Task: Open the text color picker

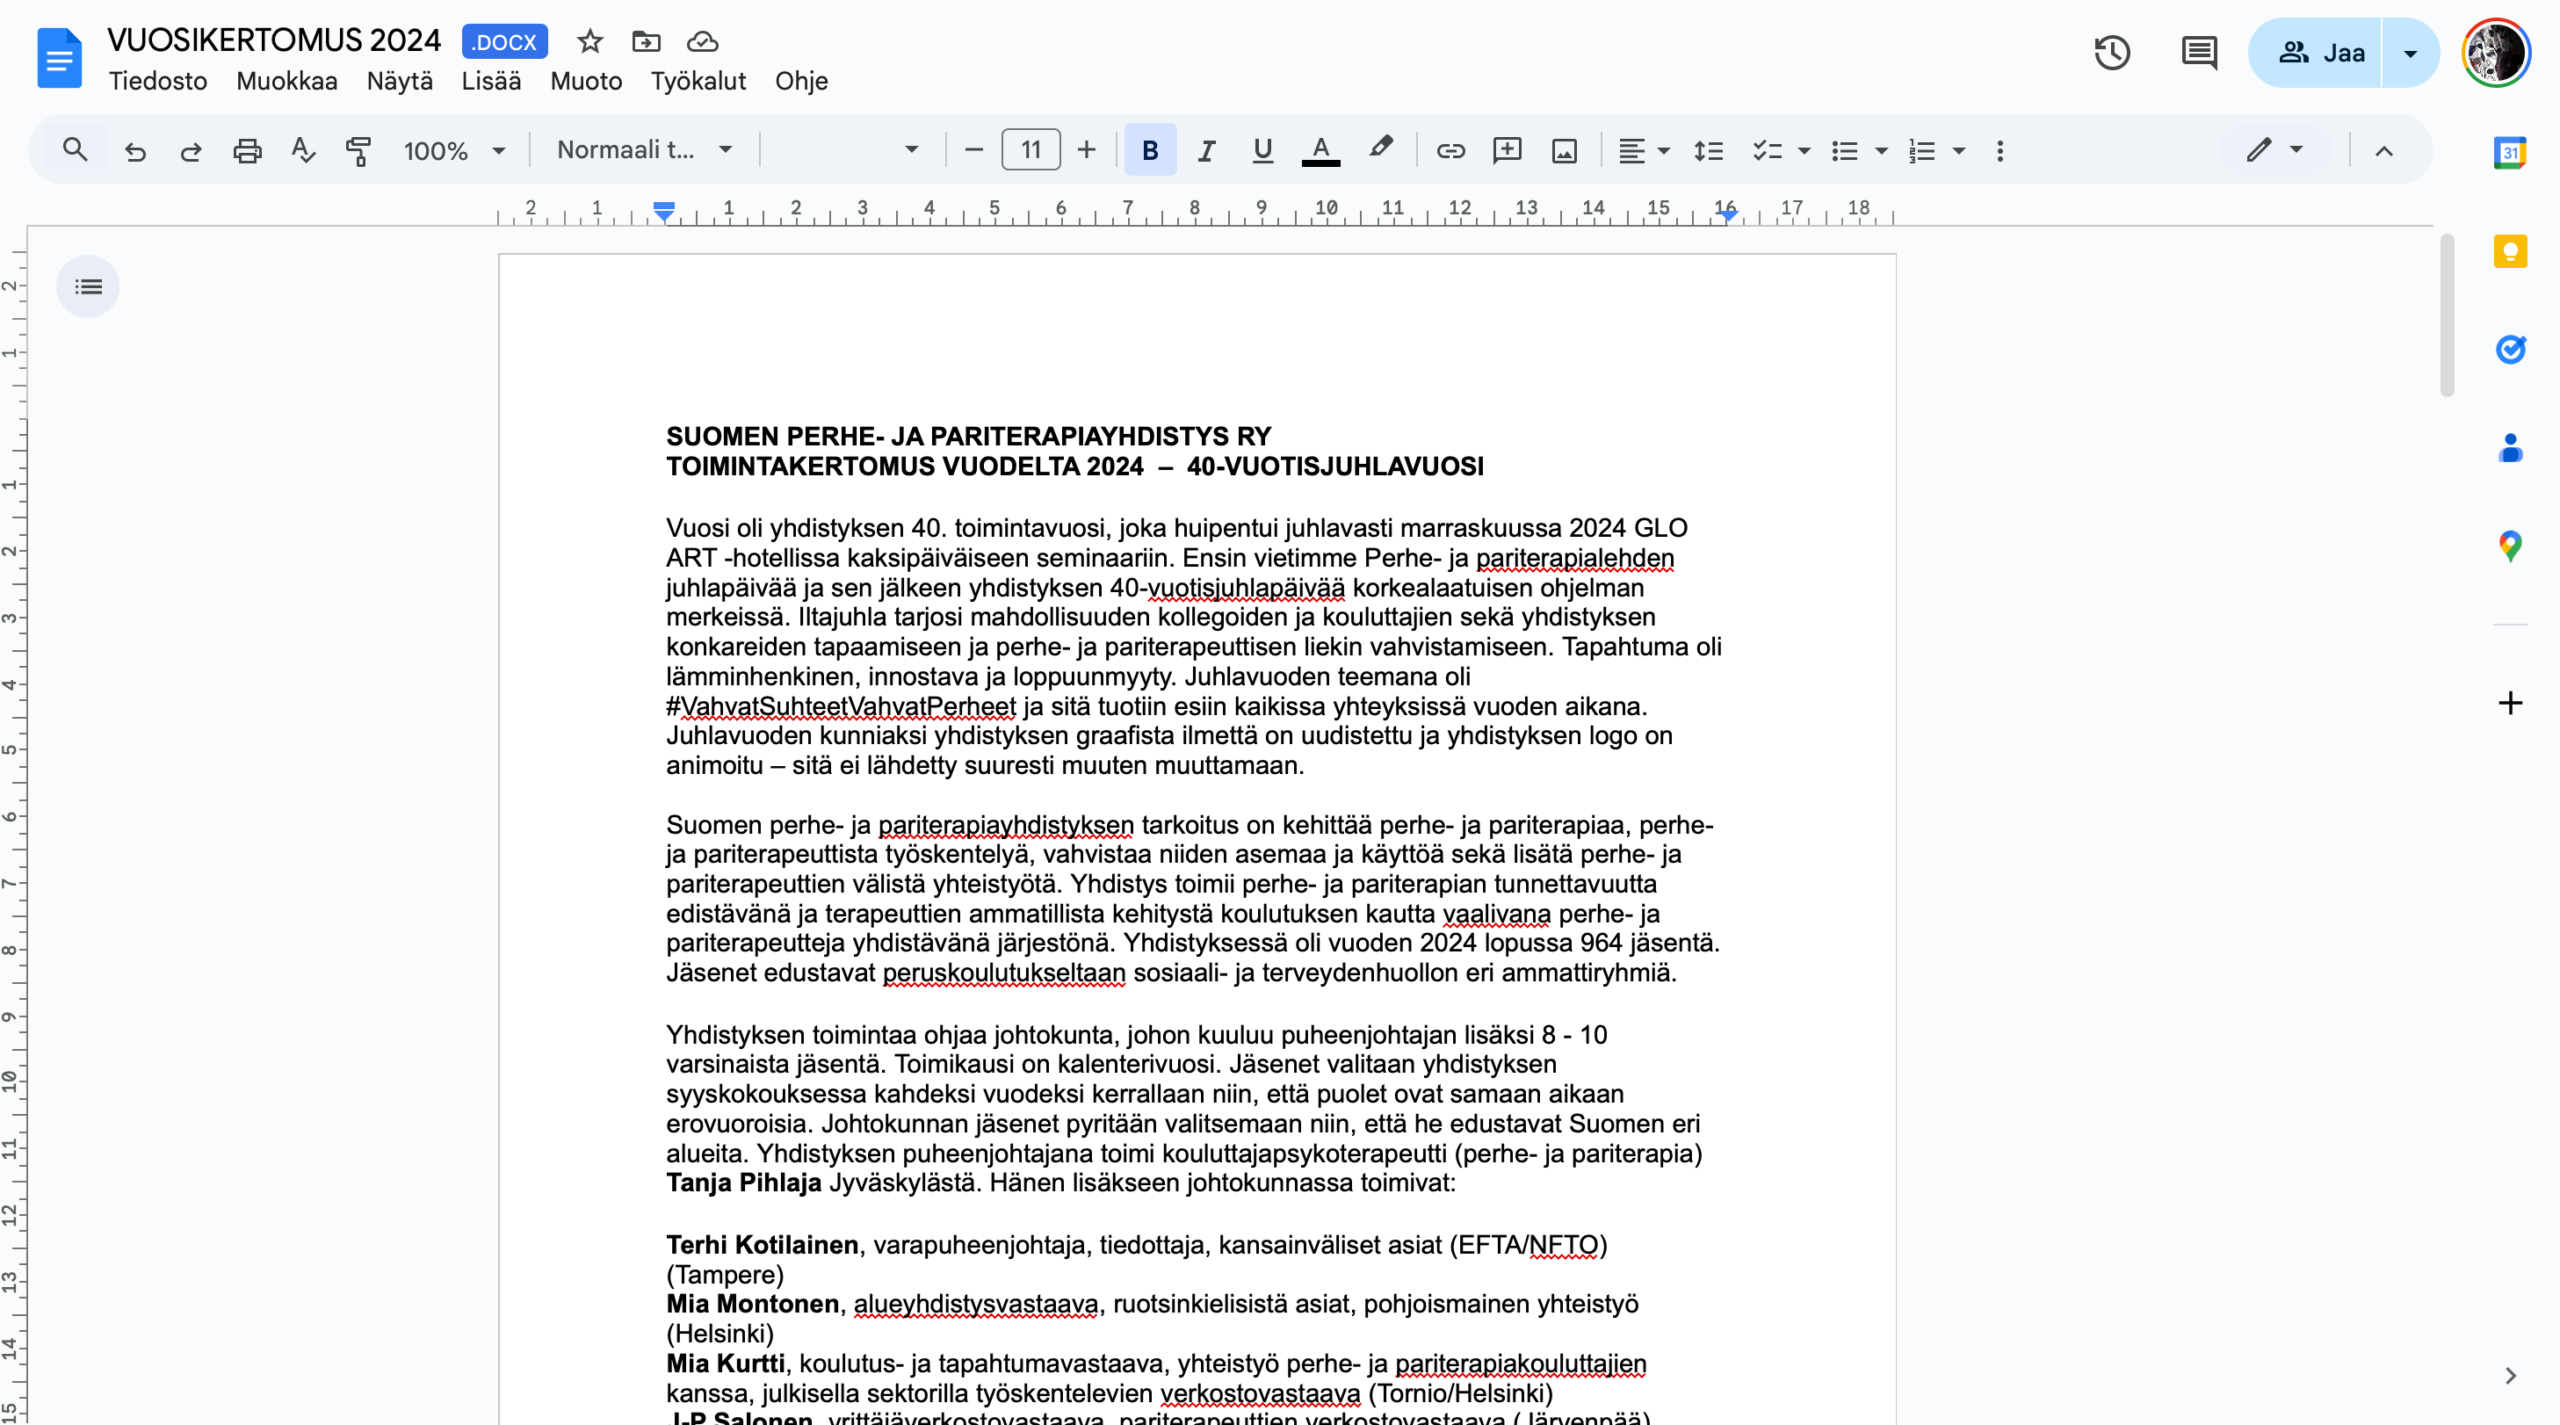Action: tap(1320, 151)
